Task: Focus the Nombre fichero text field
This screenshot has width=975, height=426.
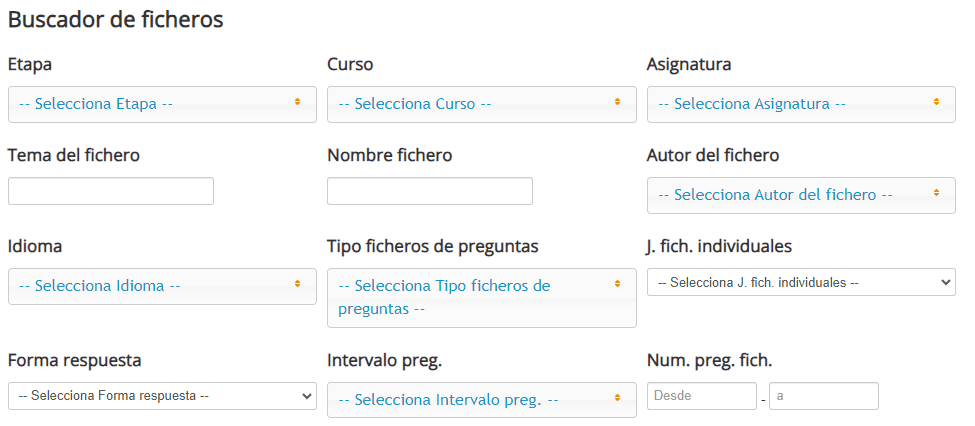Action: (430, 191)
